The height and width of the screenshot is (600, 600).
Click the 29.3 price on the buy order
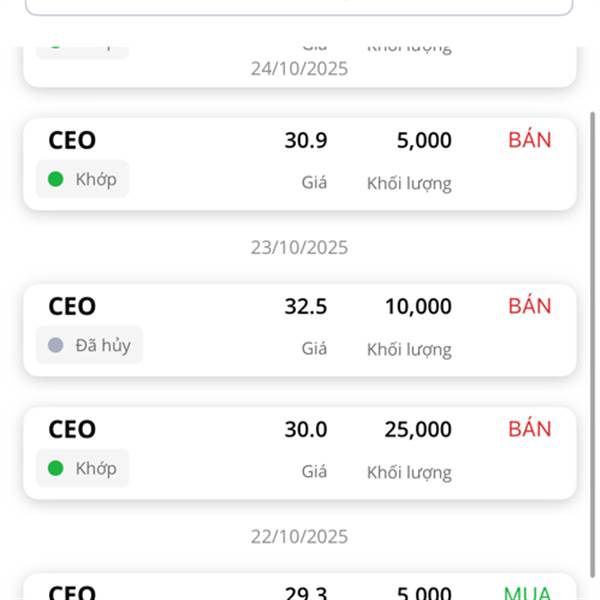pyautogui.click(x=305, y=593)
